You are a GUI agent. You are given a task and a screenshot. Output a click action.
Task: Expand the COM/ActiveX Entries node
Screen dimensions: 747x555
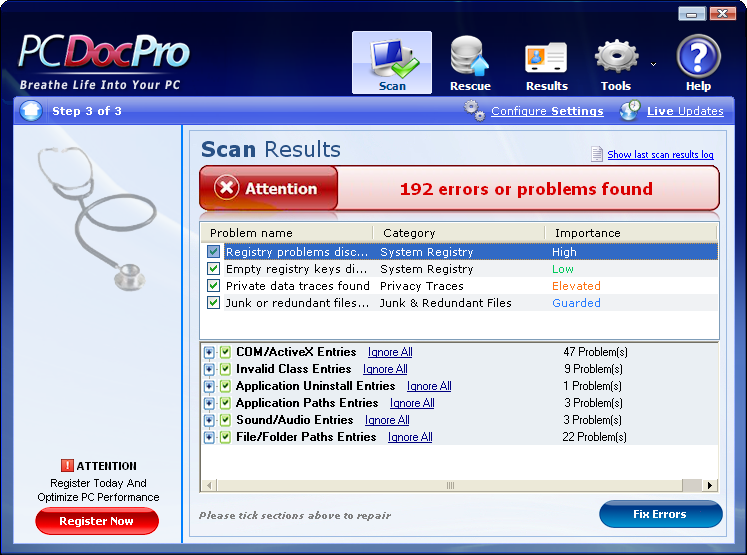pos(209,353)
